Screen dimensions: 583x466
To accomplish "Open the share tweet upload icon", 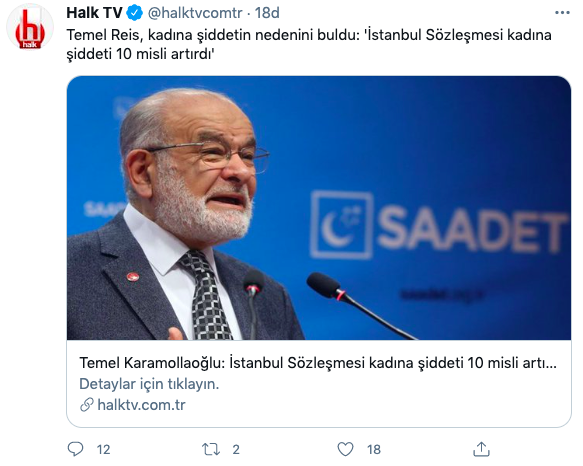I will [x=481, y=449].
